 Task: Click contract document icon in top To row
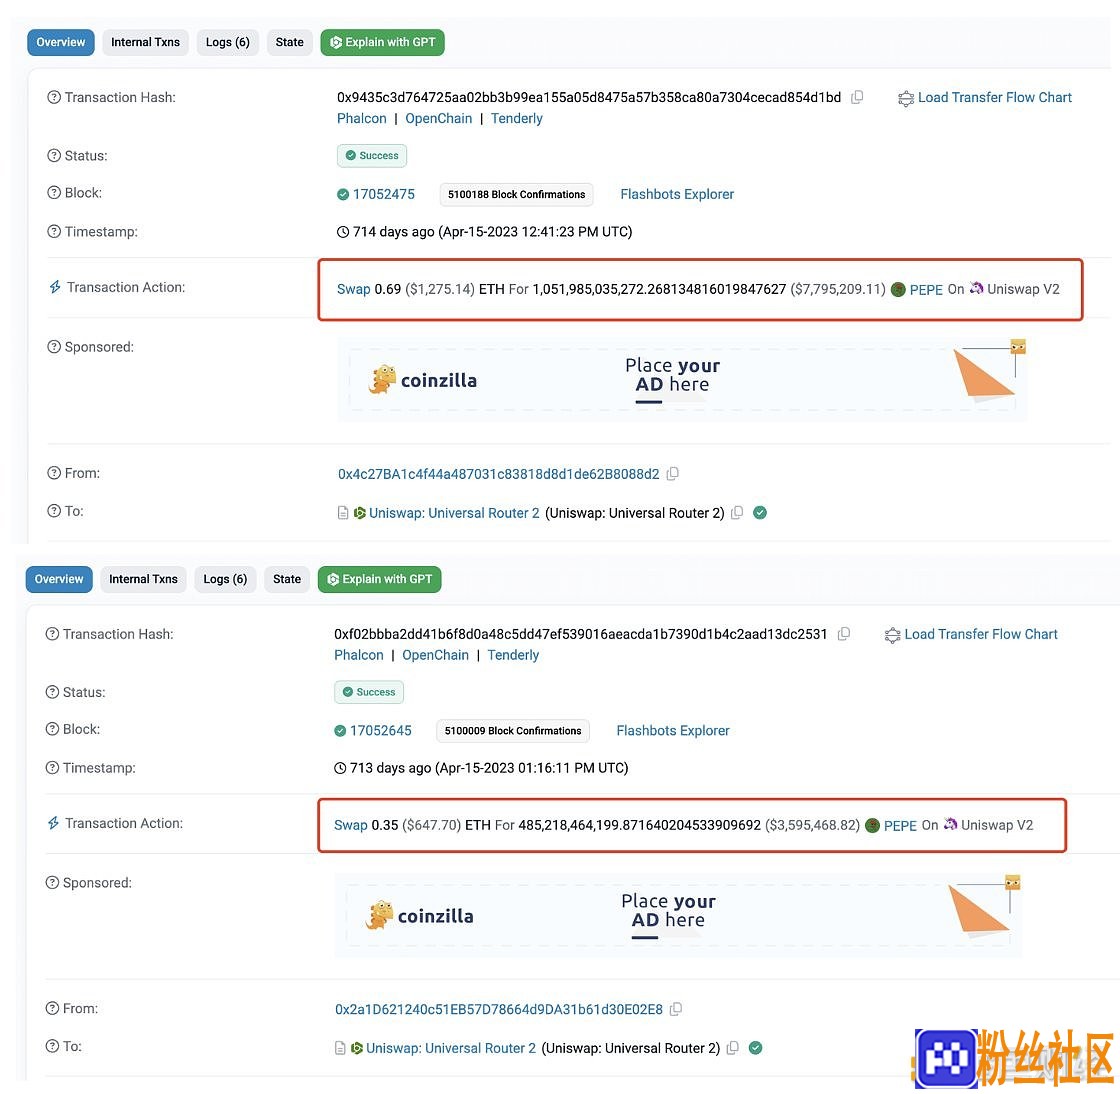coord(343,513)
